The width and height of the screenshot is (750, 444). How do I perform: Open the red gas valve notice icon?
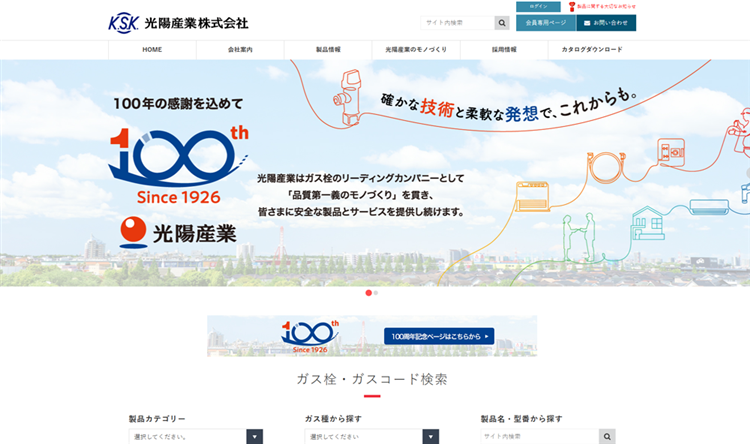pos(572,7)
